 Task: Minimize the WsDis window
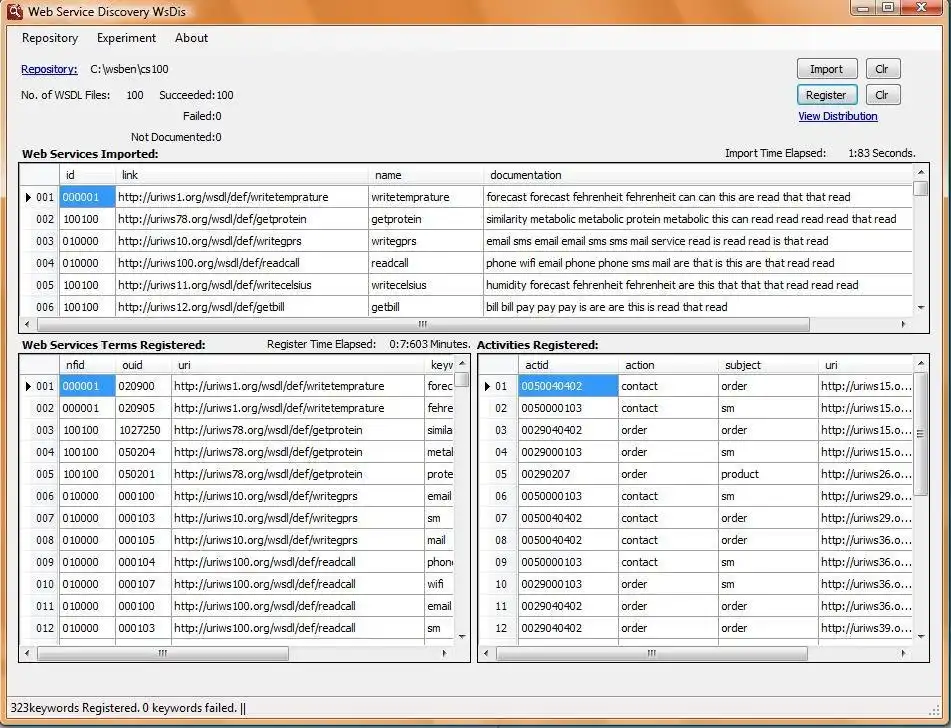[864, 7]
